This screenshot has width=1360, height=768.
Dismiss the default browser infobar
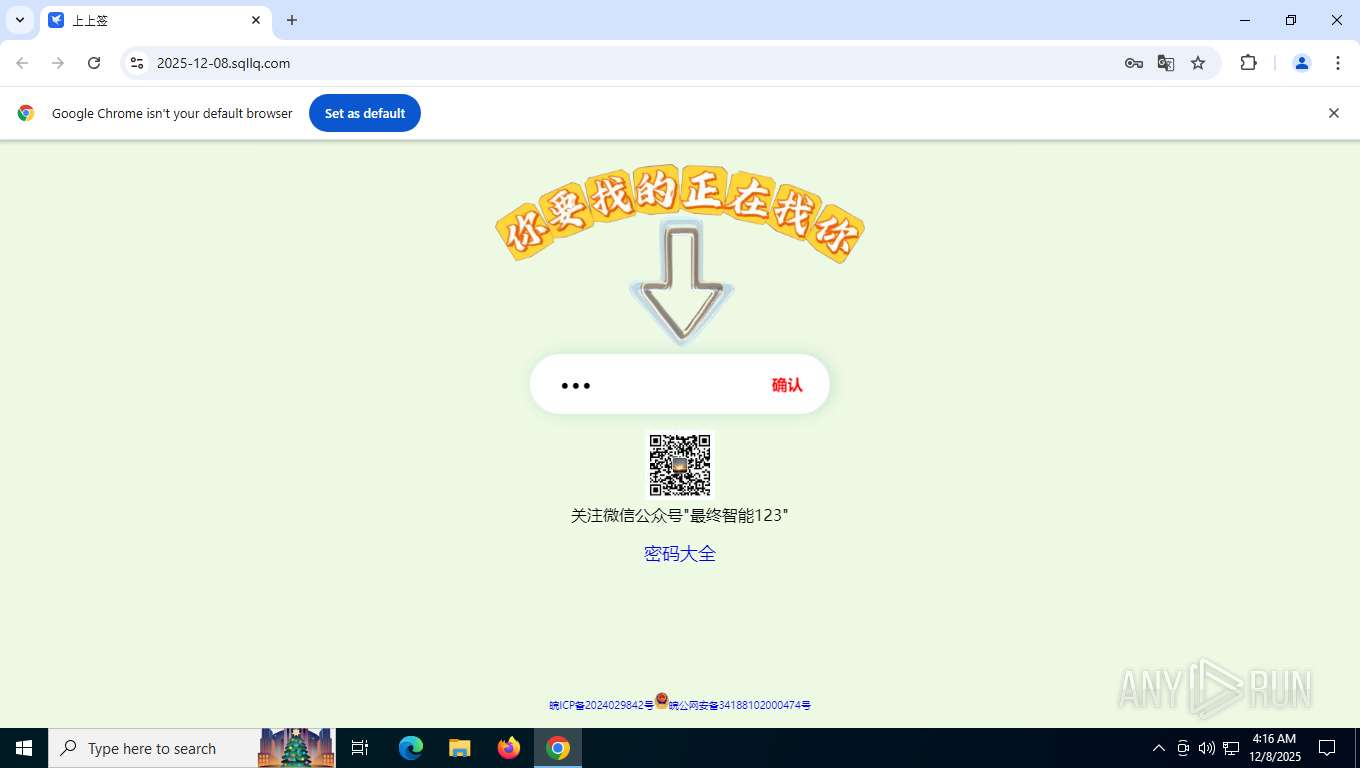[x=1333, y=113]
